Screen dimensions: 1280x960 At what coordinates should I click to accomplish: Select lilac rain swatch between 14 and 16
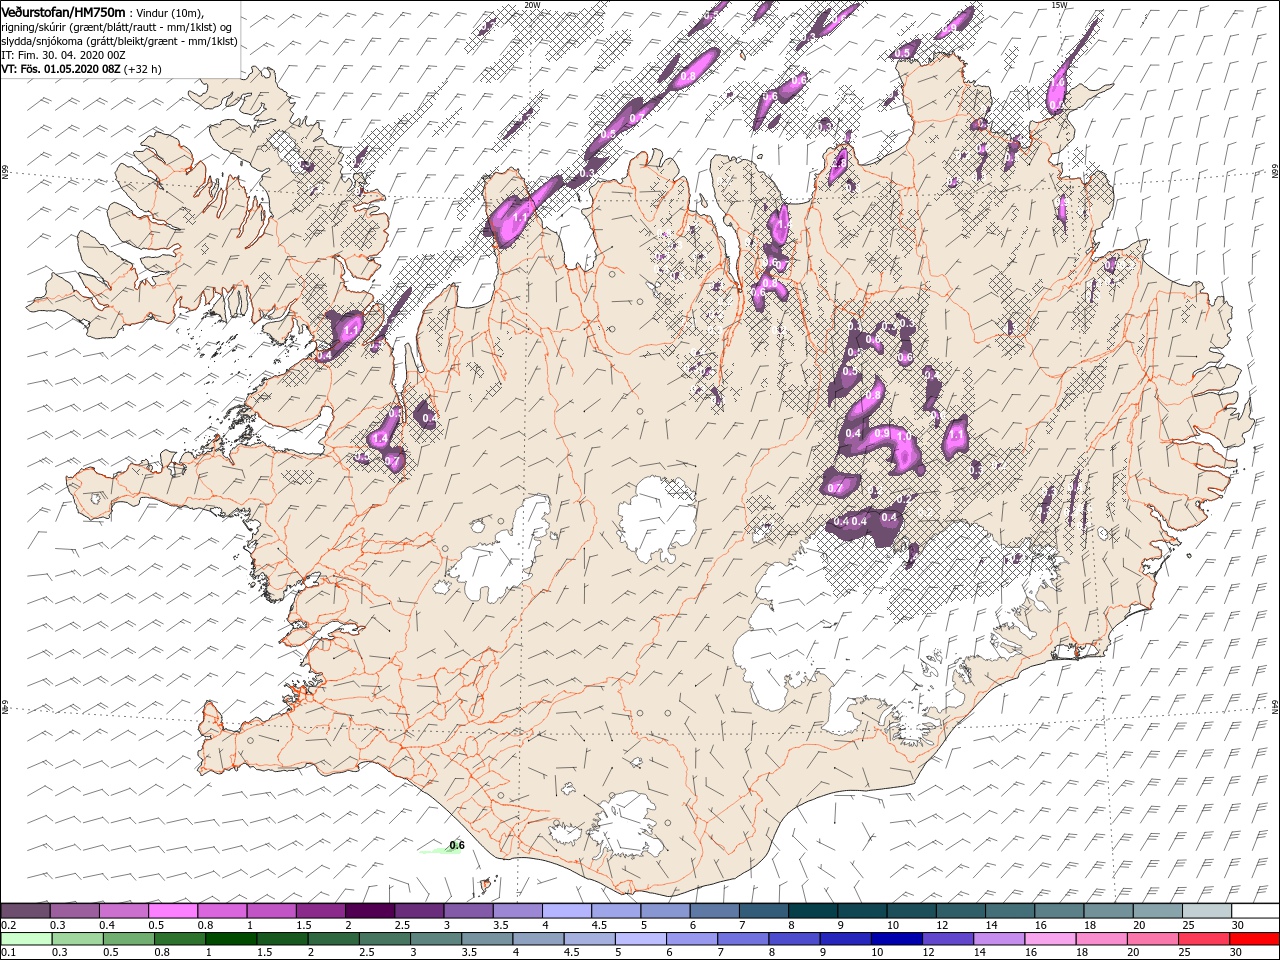997,939
